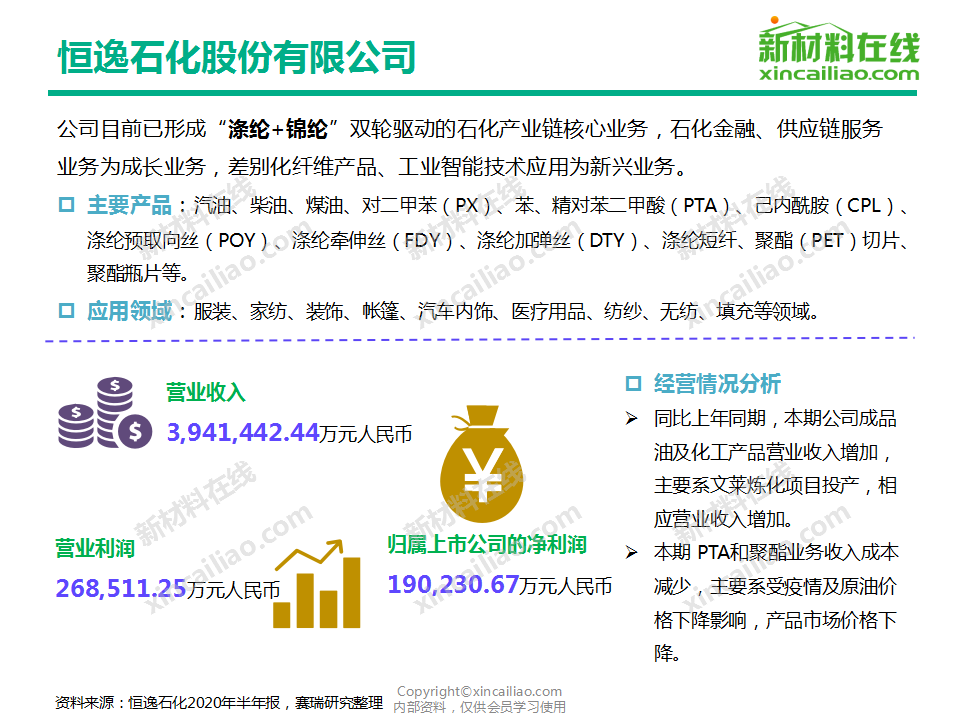Click the 主要产品 heading
960x720 pixels.
tap(129, 205)
